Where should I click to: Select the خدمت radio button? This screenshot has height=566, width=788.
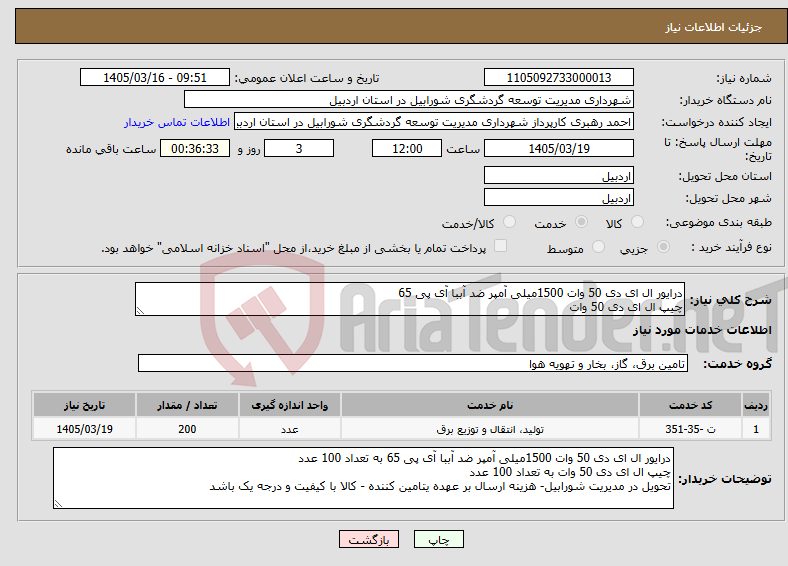click(581, 222)
